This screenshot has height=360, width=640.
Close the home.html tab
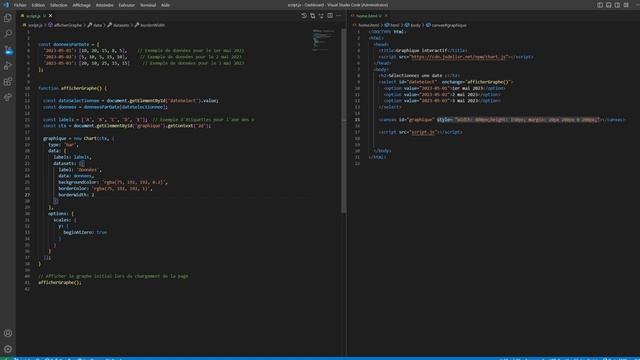(x=386, y=16)
